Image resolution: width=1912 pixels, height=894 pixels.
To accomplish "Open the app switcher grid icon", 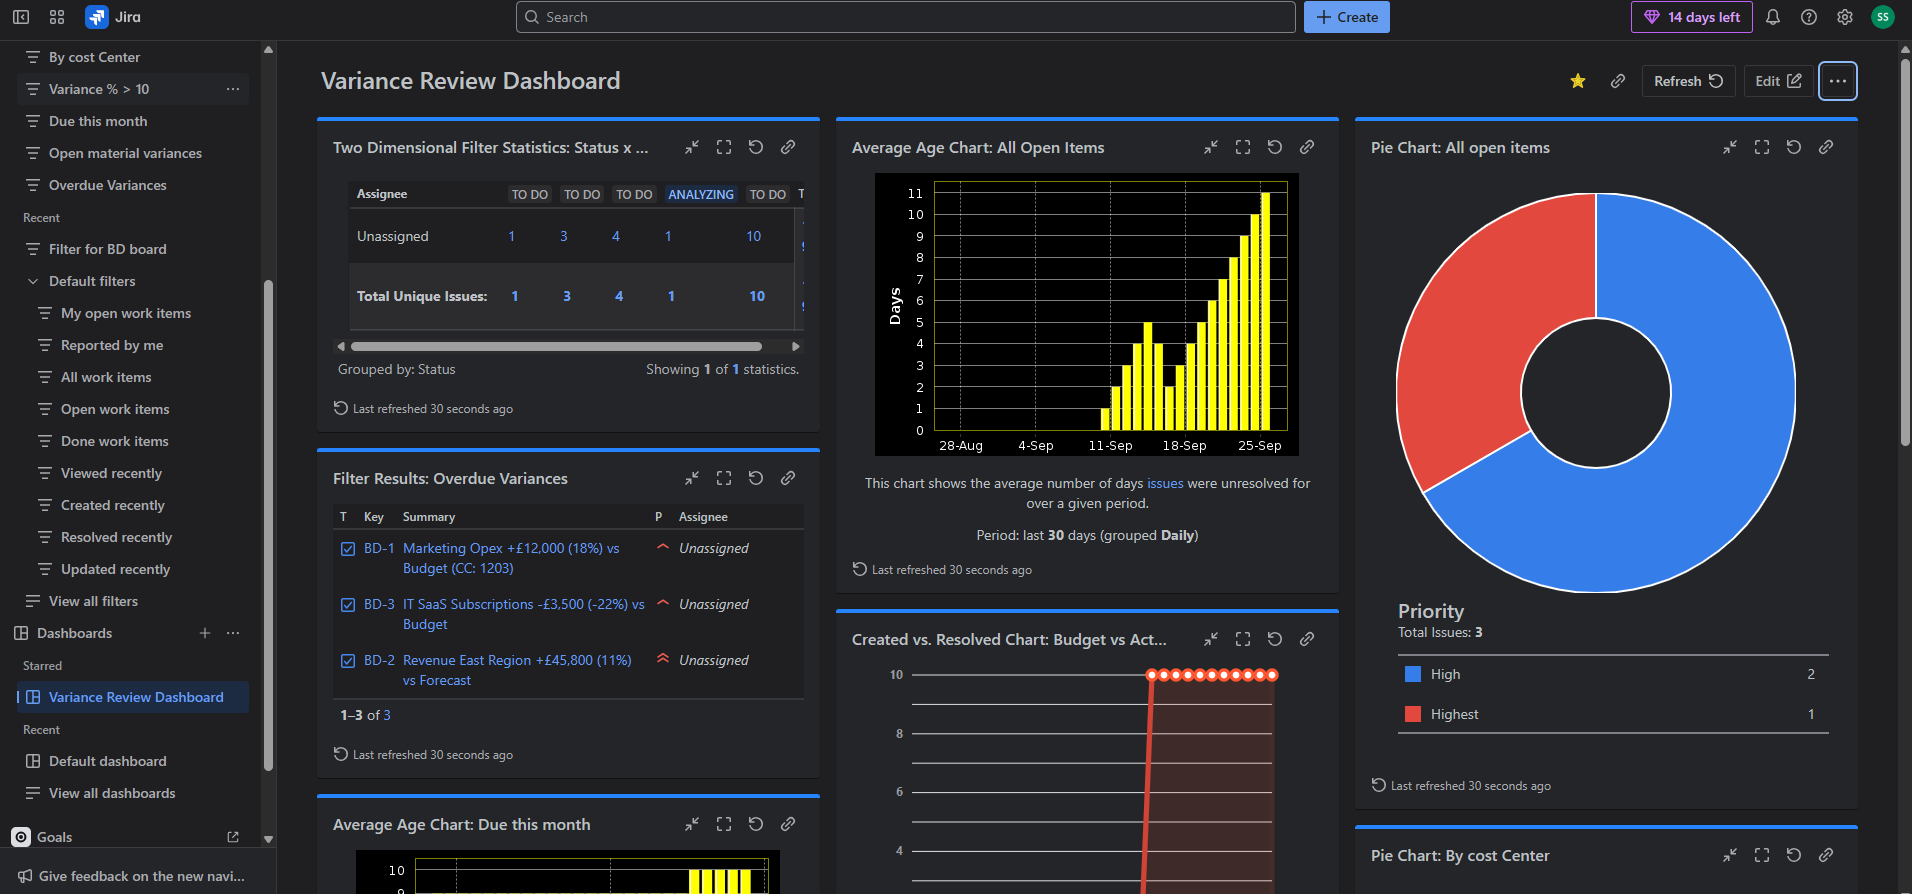I will pos(57,17).
